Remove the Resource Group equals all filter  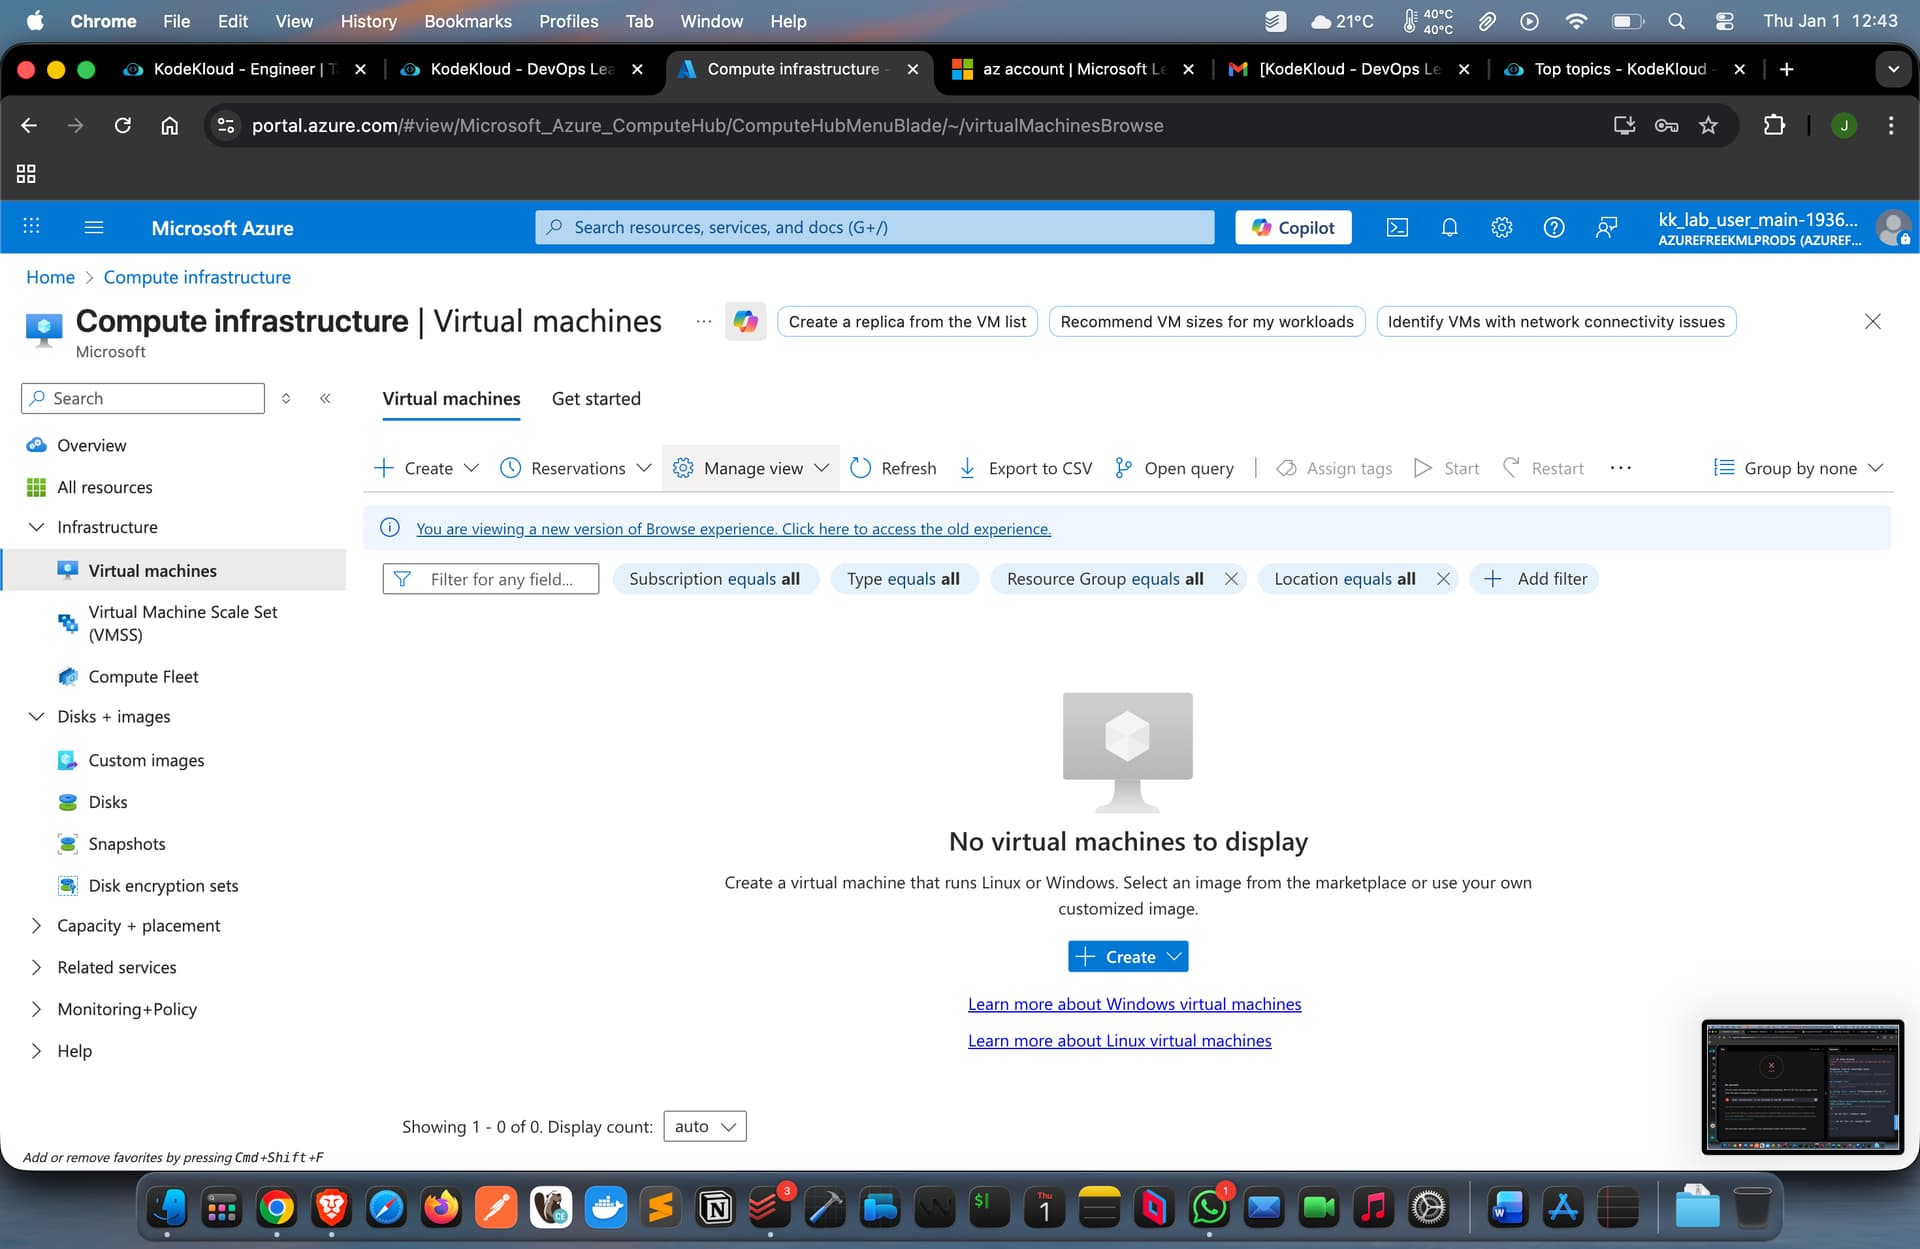tap(1231, 579)
